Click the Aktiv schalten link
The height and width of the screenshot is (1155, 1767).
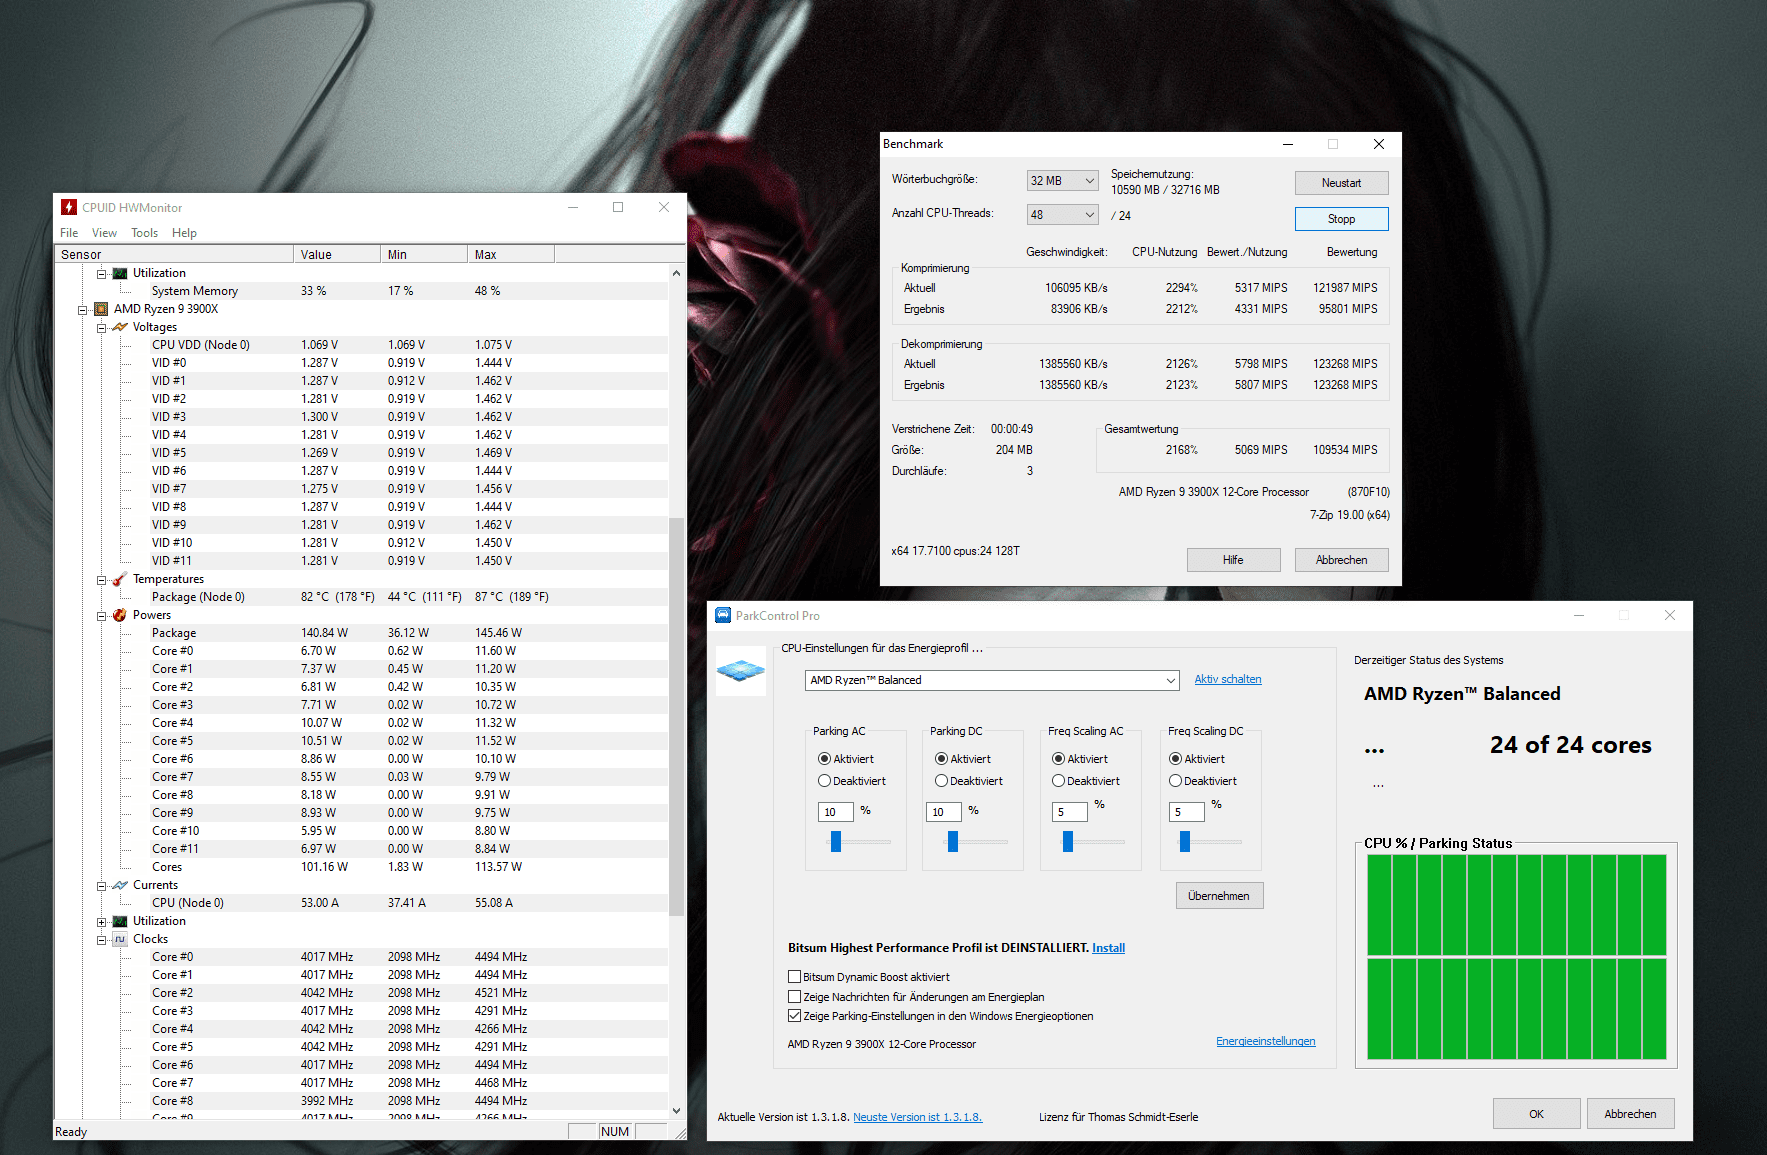[1228, 679]
